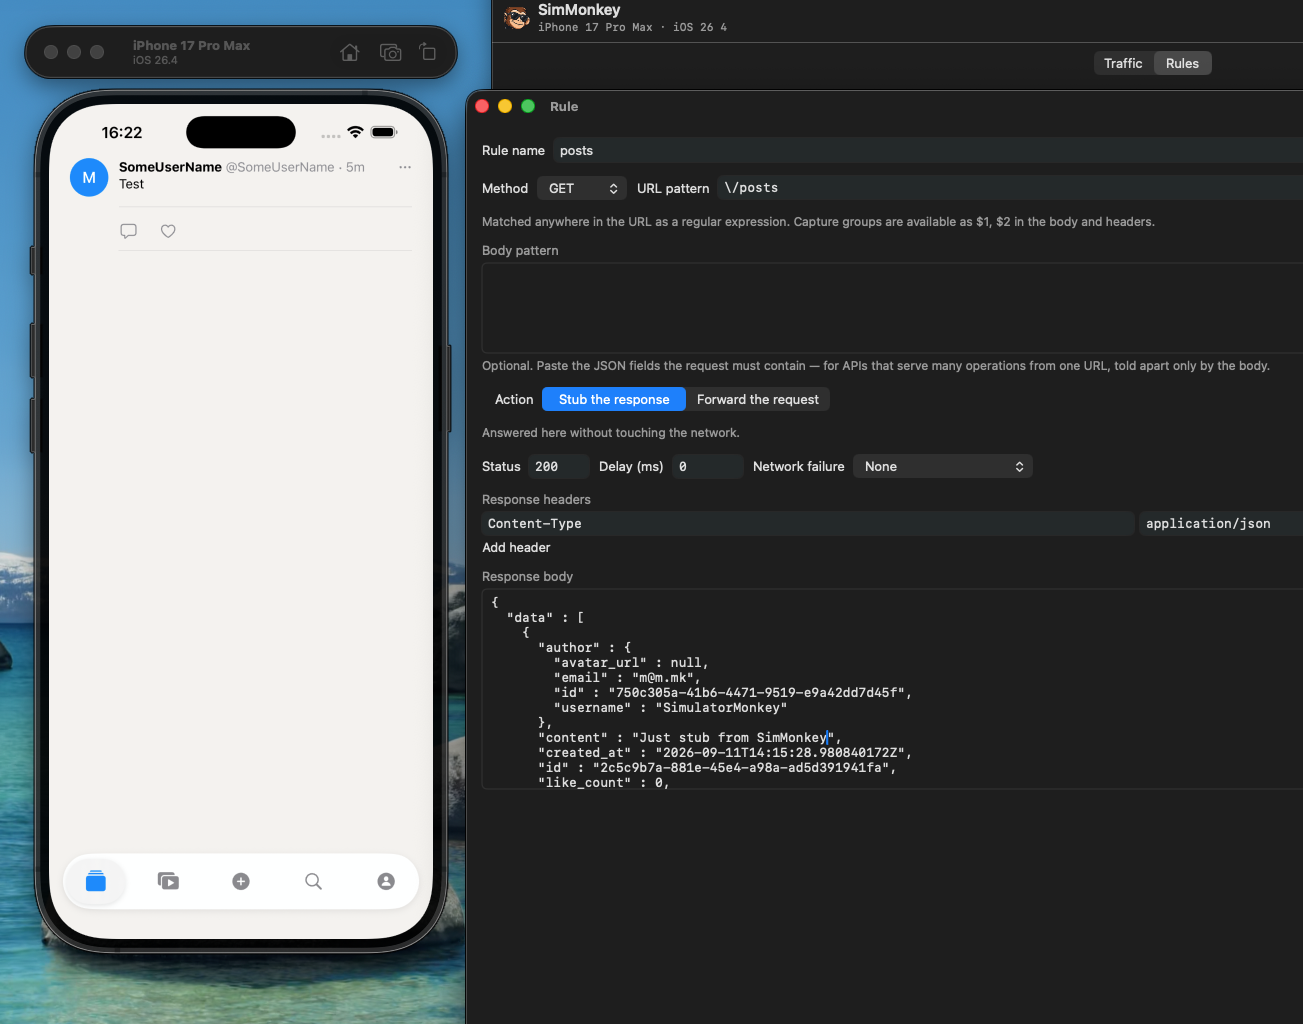Open the three-dot menu on SomeUserName post
1303x1024 pixels.
click(x=405, y=167)
